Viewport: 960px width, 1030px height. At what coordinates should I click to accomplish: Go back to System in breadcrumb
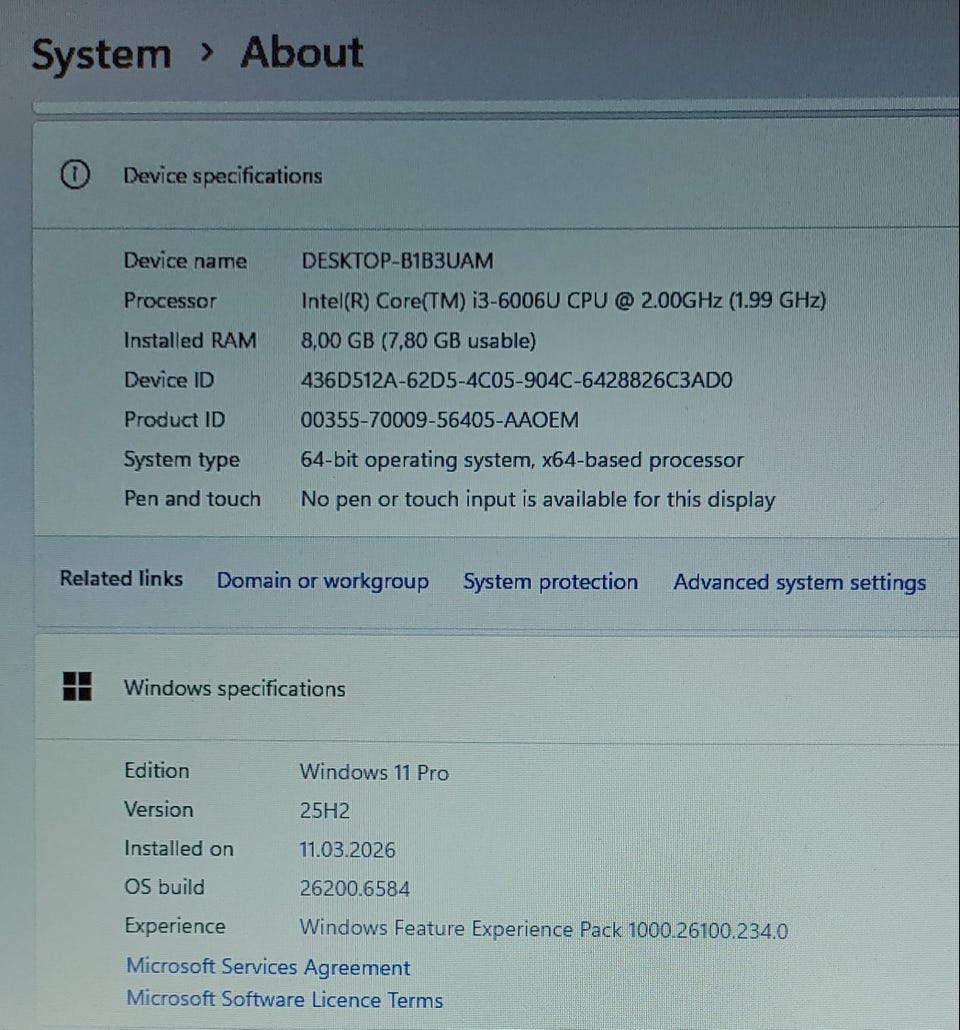[101, 54]
